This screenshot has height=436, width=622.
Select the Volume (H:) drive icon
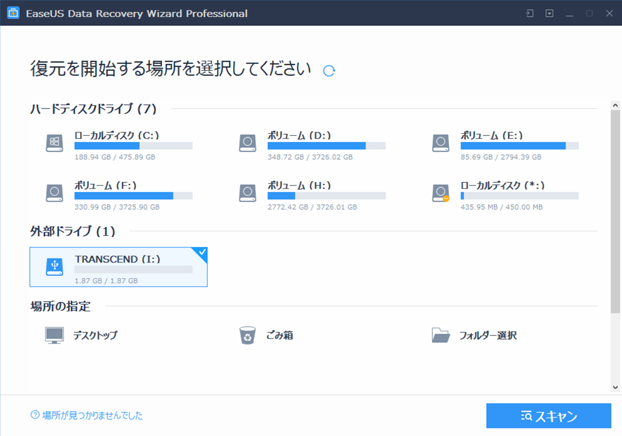[248, 193]
